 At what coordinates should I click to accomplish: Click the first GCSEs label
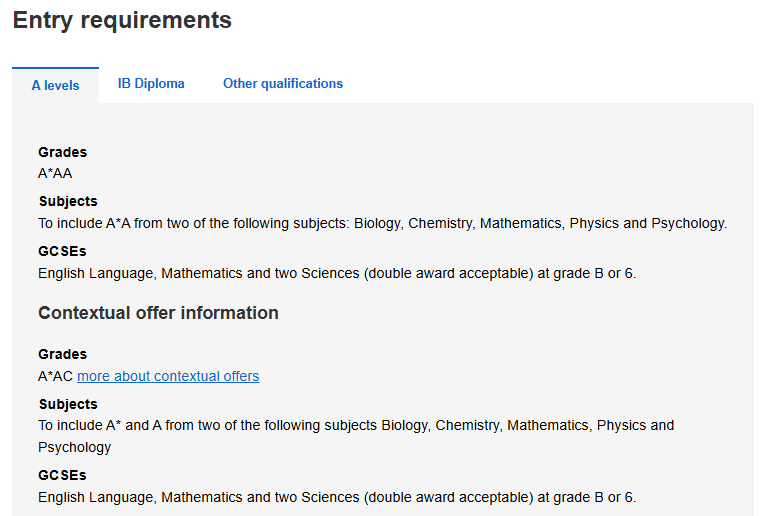point(62,251)
